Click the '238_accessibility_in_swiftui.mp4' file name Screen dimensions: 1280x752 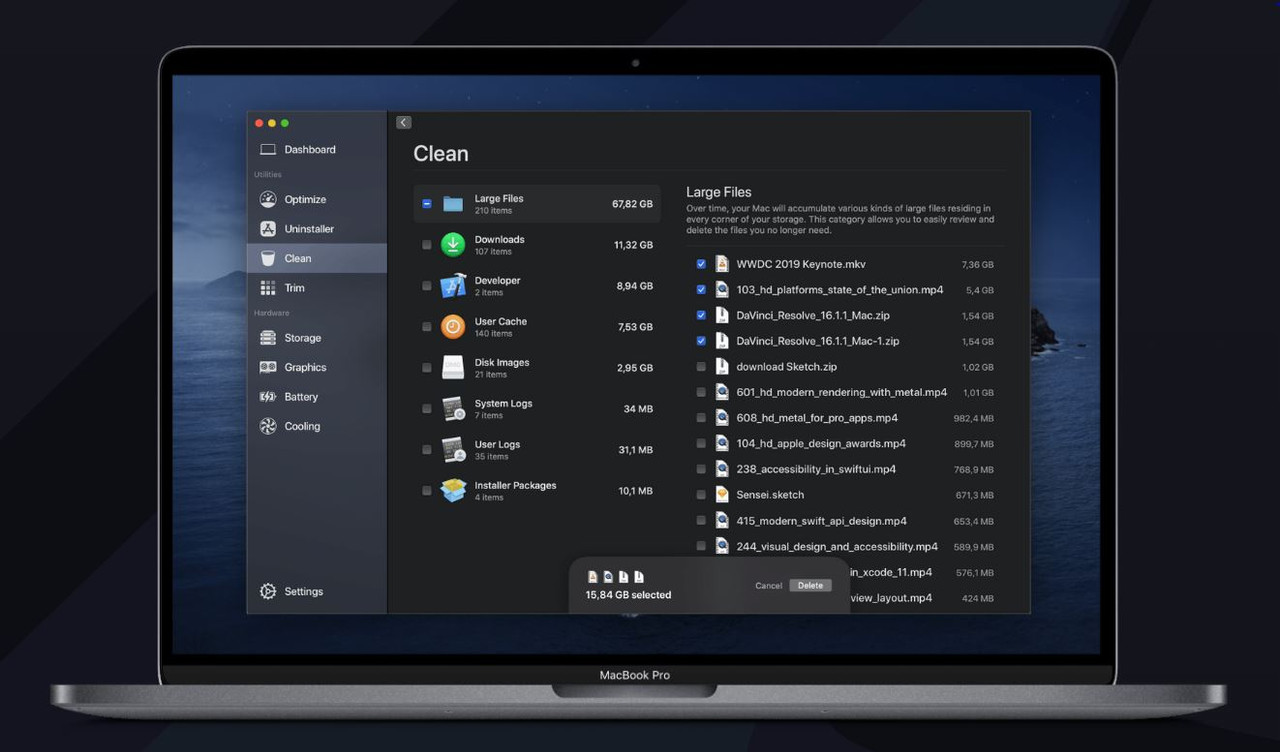click(816, 469)
